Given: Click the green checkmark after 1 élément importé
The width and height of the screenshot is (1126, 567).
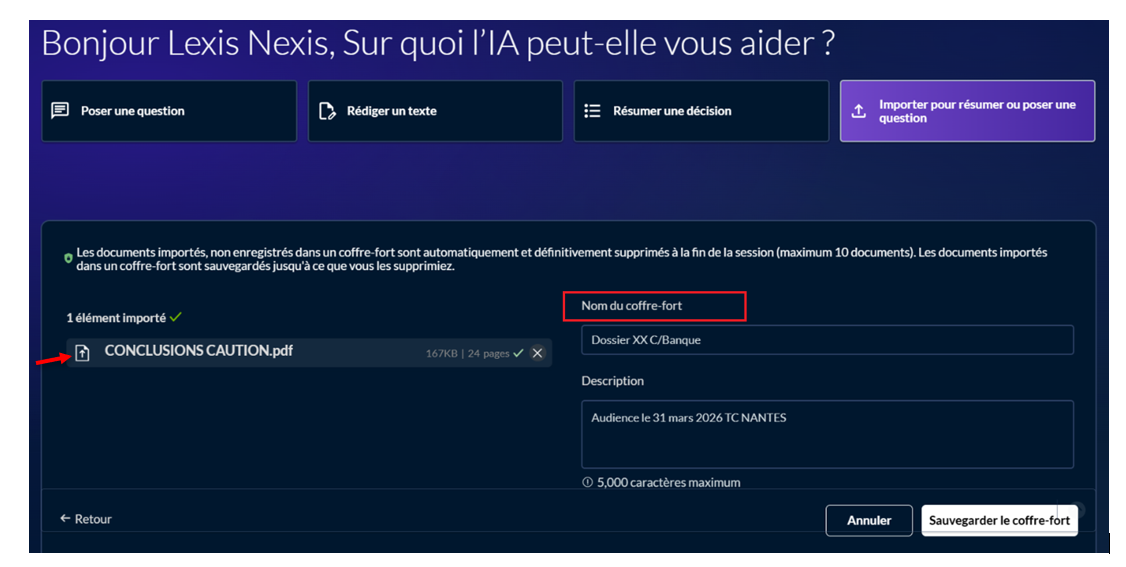Looking at the screenshot, I should click(x=176, y=317).
